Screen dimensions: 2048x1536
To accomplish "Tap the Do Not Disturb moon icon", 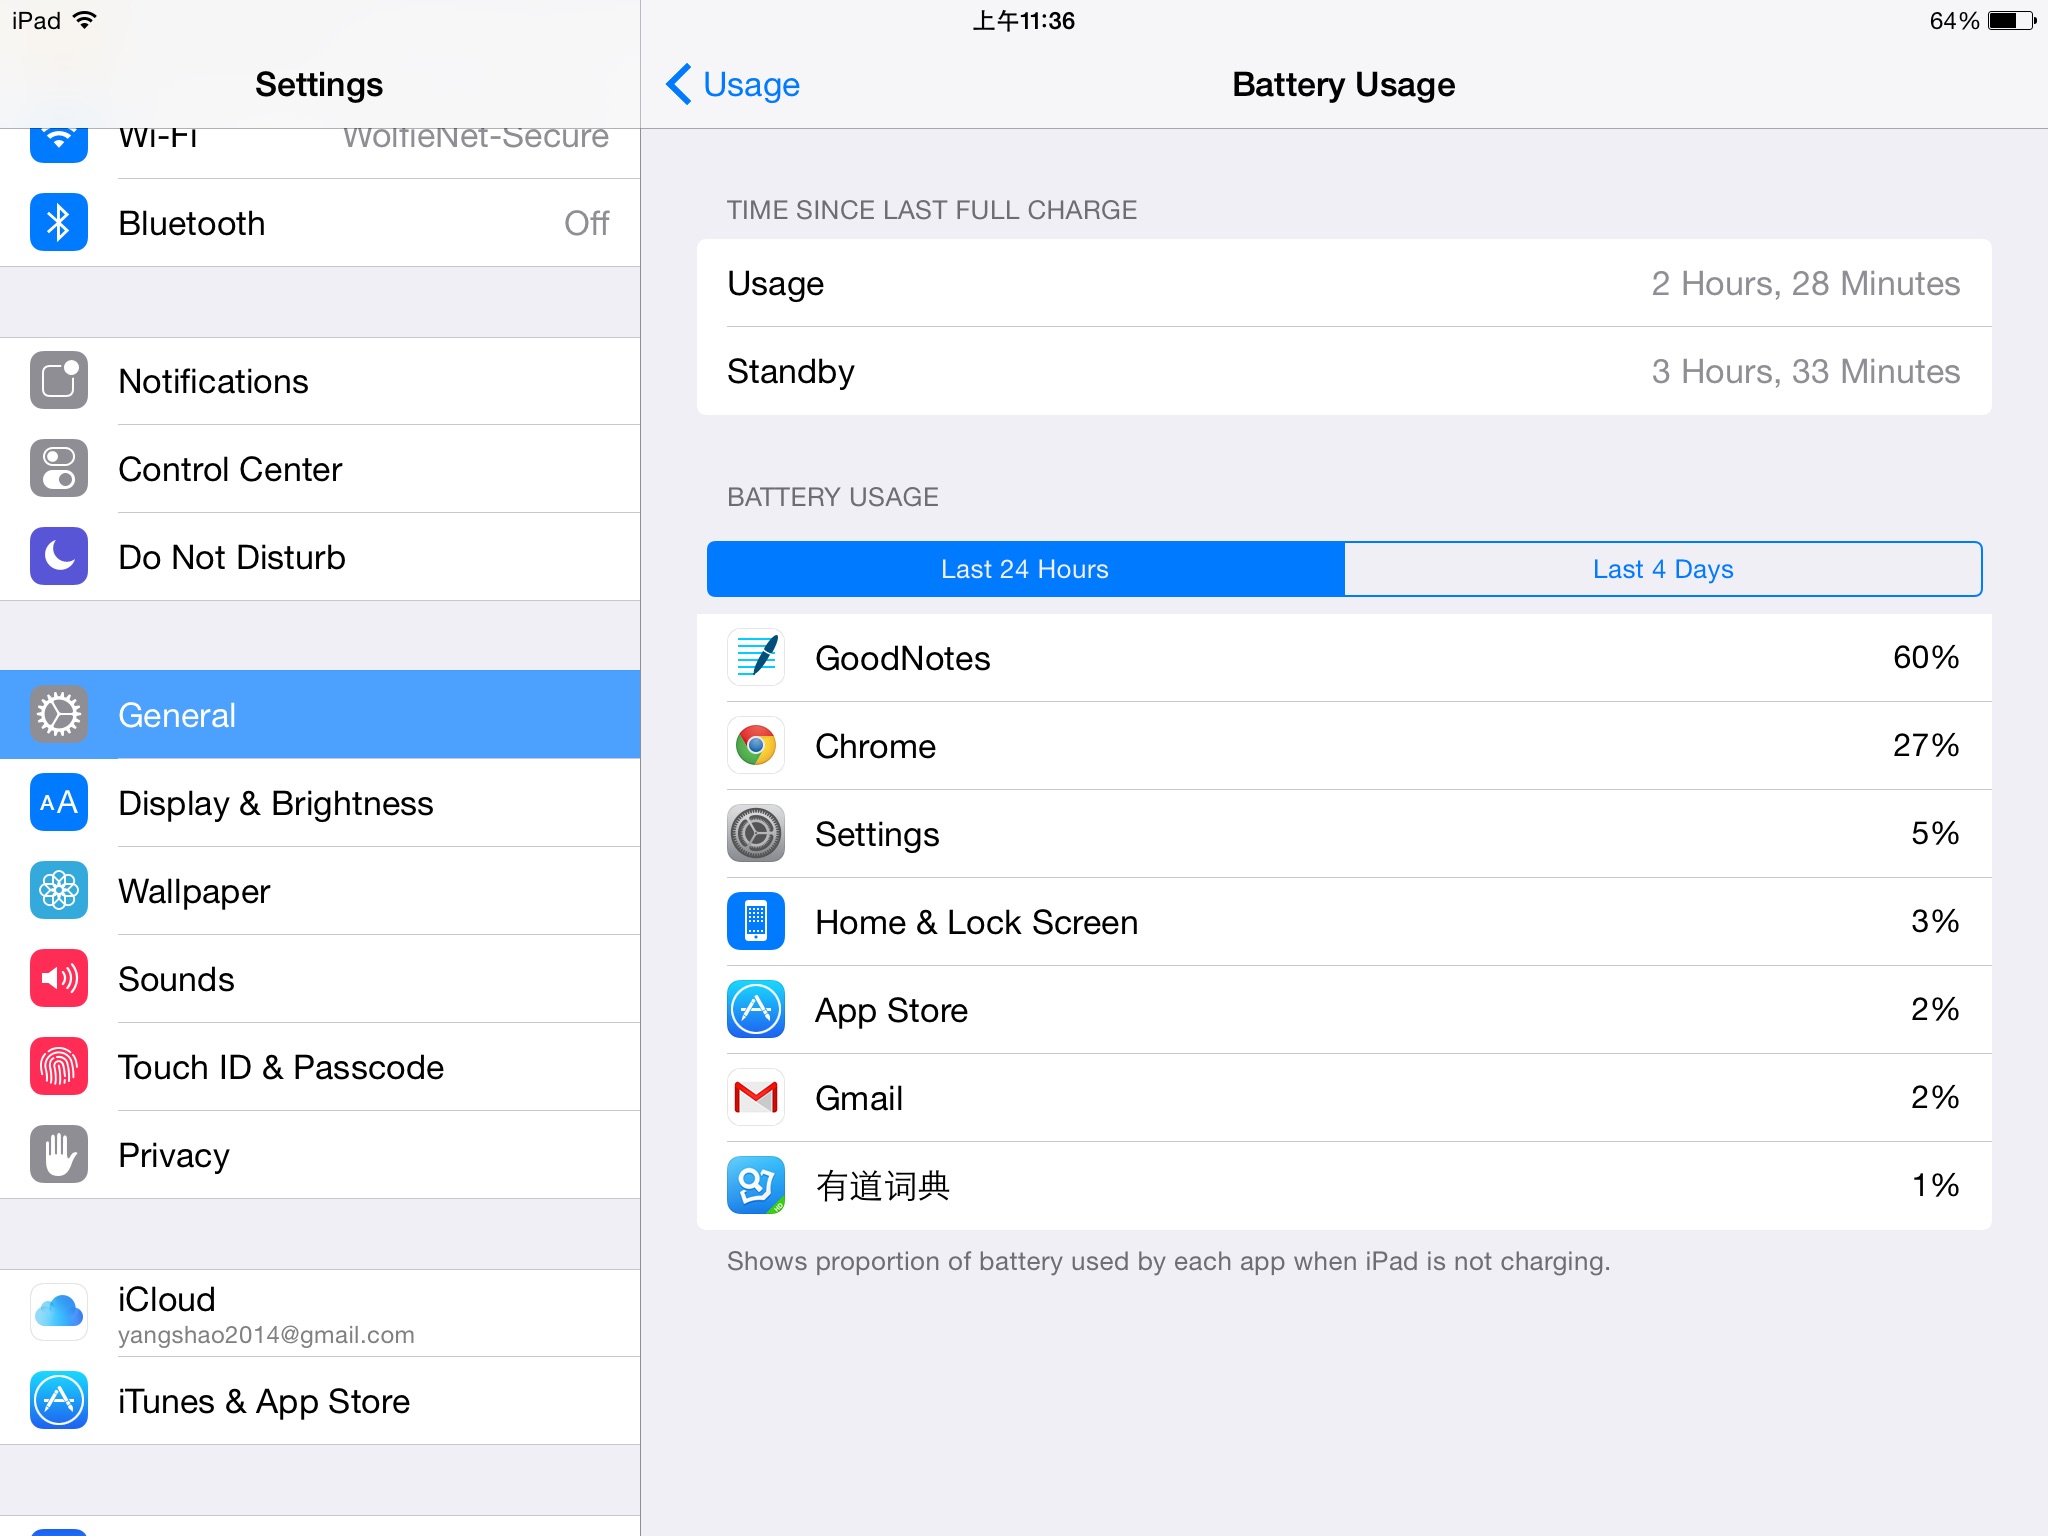I will click(x=59, y=556).
